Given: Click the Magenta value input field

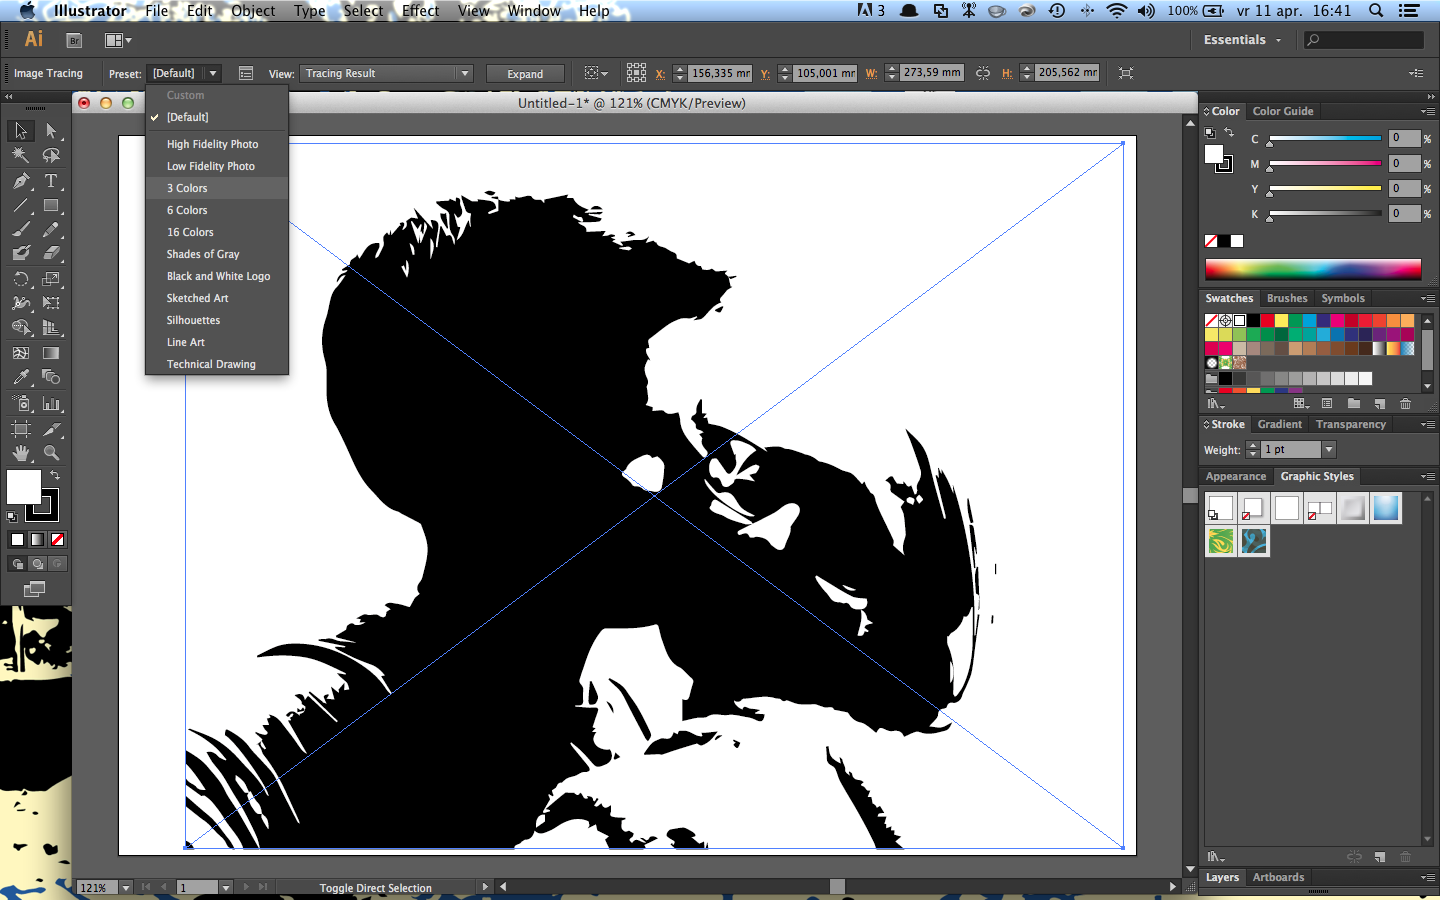Looking at the screenshot, I should coord(1404,163).
